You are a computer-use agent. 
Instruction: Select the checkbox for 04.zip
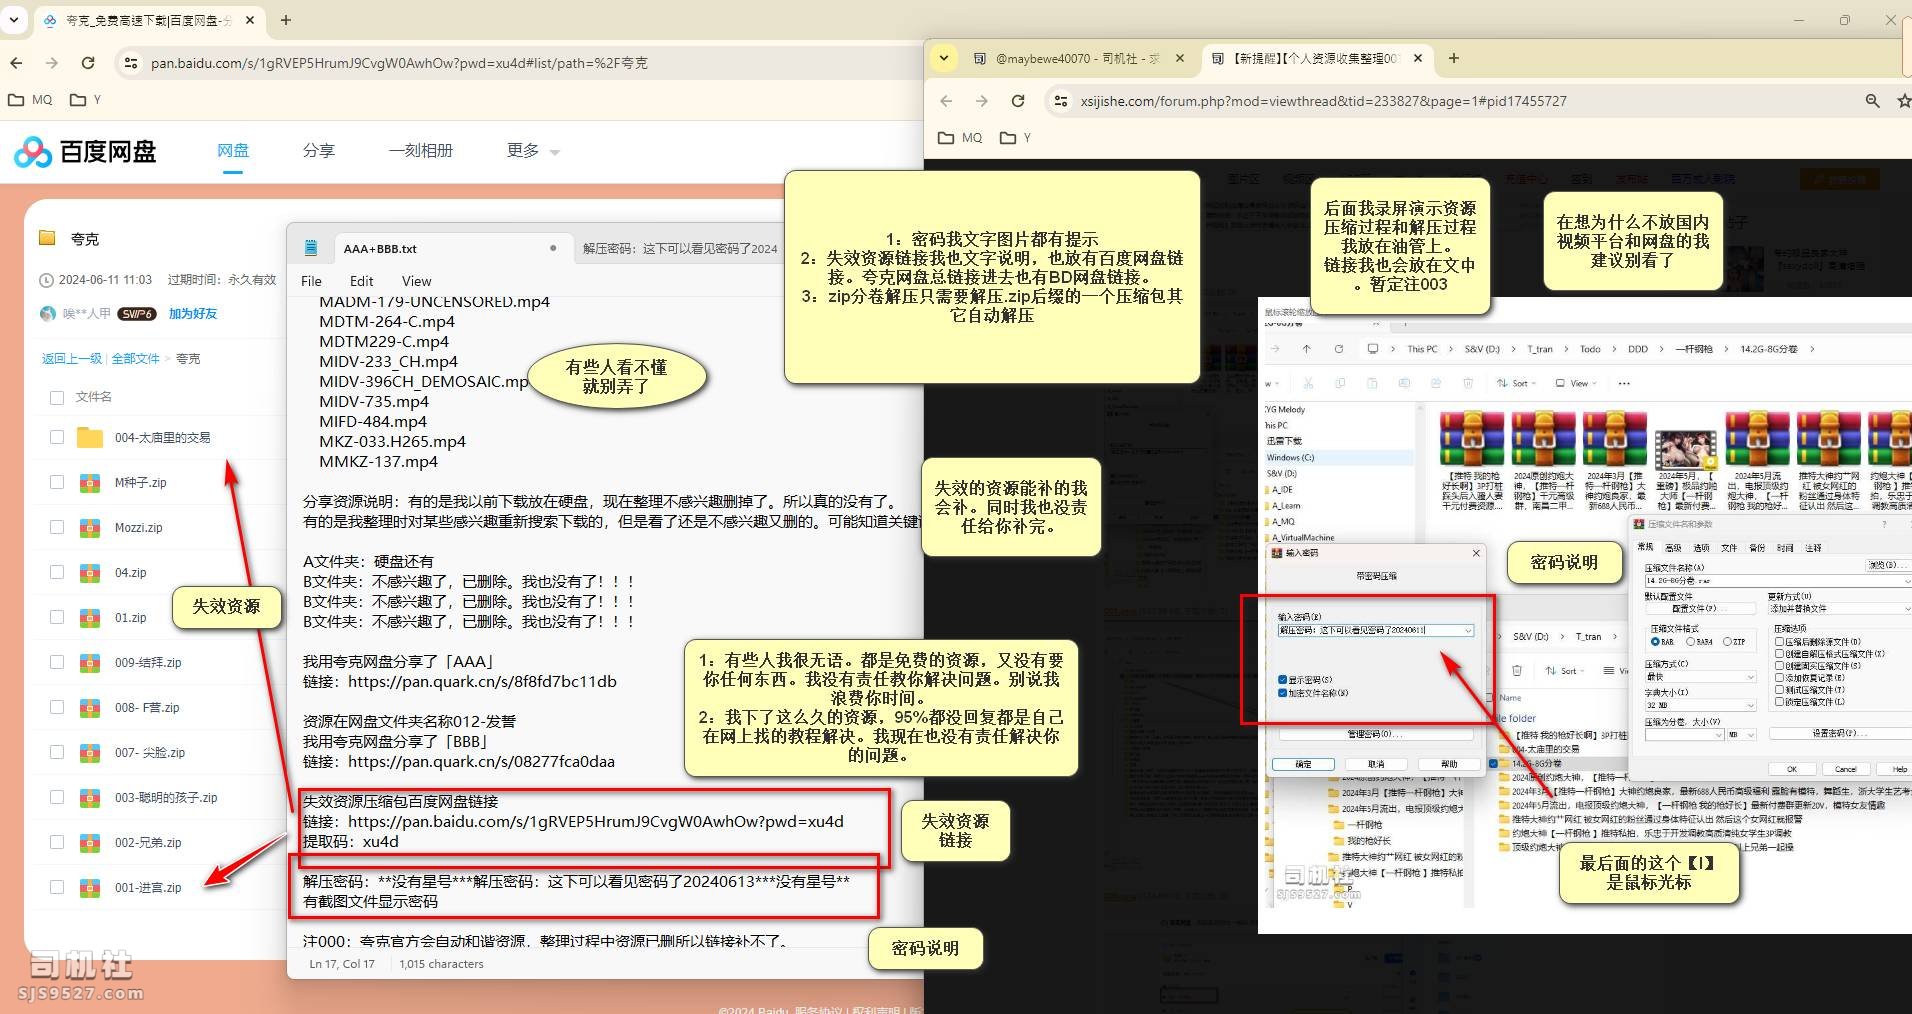tap(57, 572)
